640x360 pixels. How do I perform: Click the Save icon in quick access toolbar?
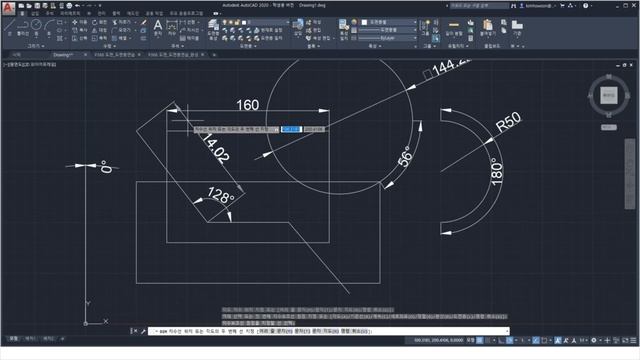coord(37,6)
